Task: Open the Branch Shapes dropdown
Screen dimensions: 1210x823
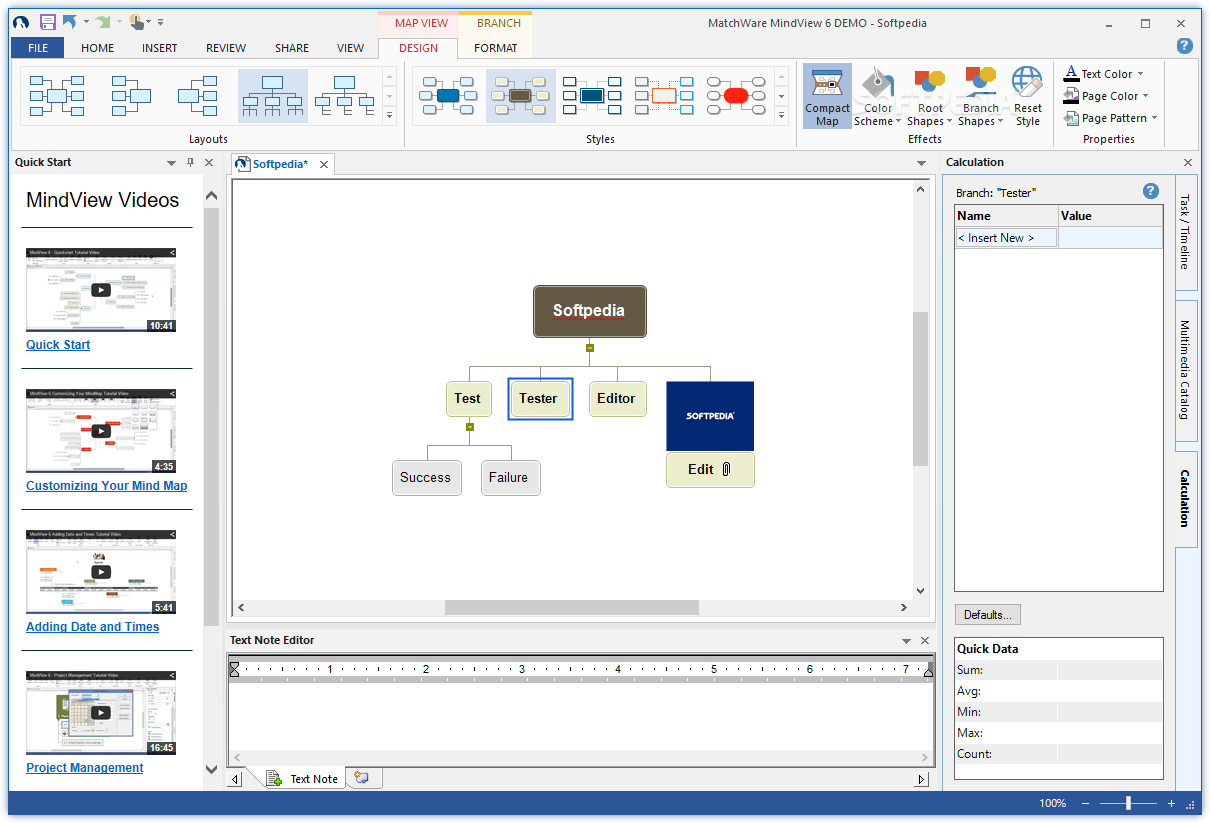Action: tap(980, 97)
